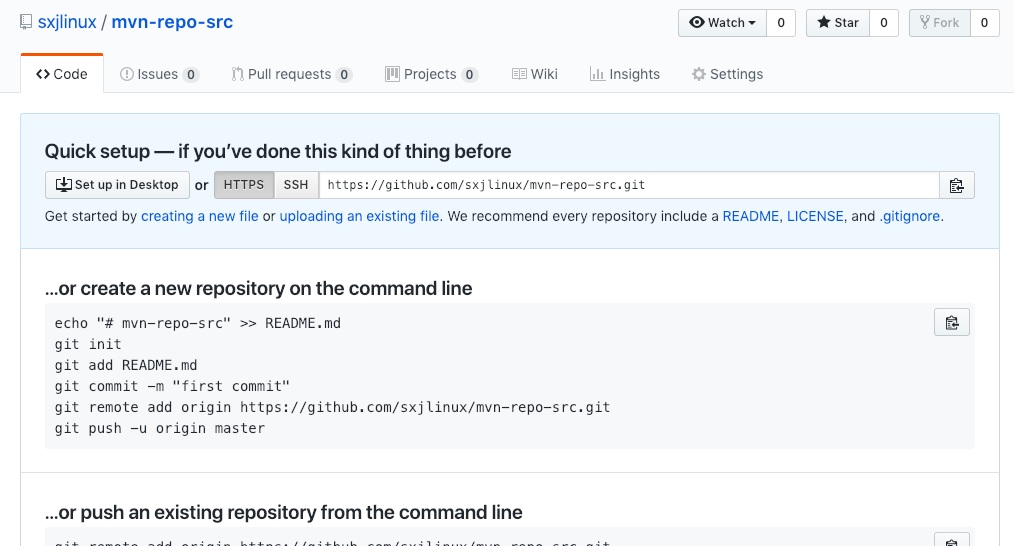Click the Watch count number
1014x546 pixels.
(x=781, y=23)
